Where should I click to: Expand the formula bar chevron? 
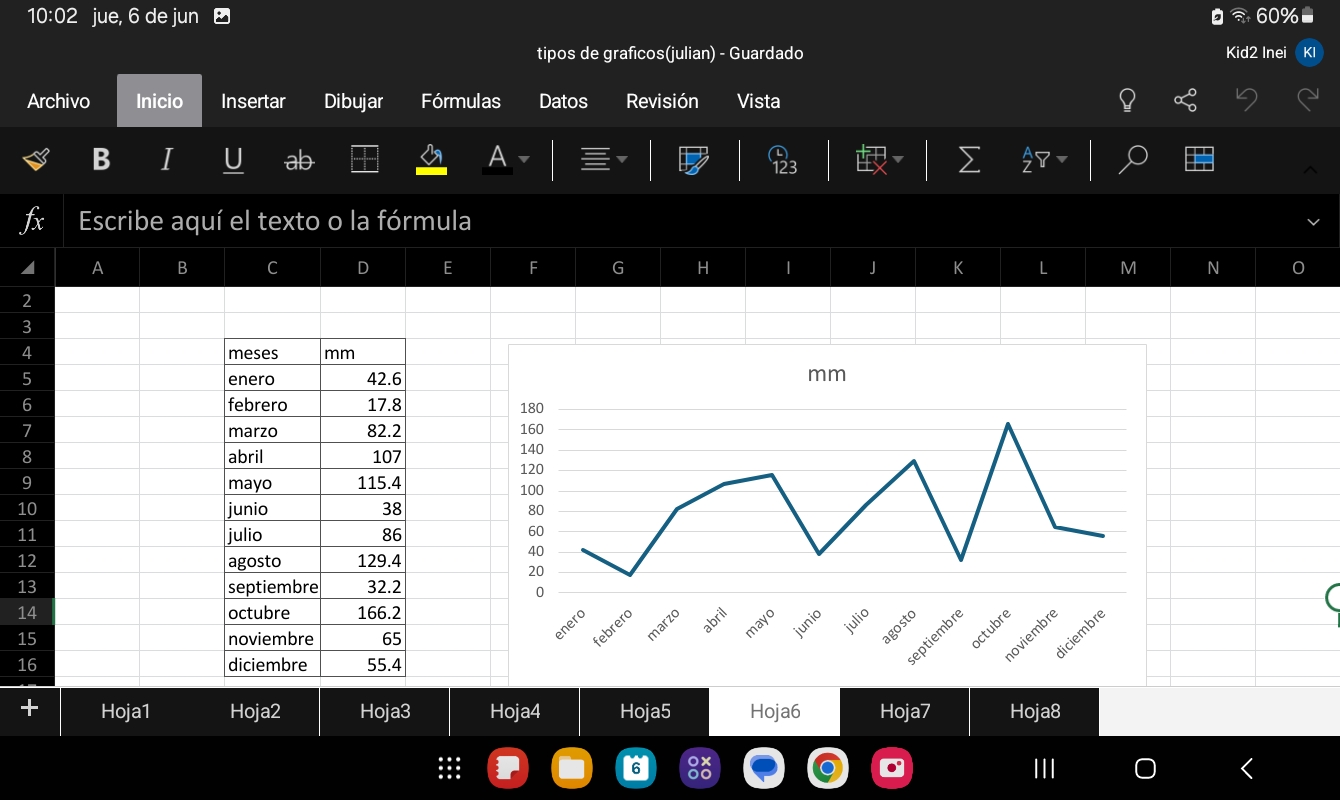pyautogui.click(x=1313, y=222)
